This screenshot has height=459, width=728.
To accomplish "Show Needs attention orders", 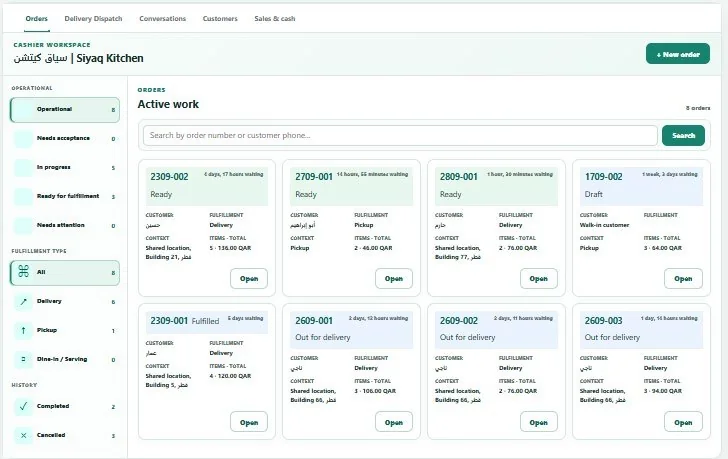I will (65, 226).
